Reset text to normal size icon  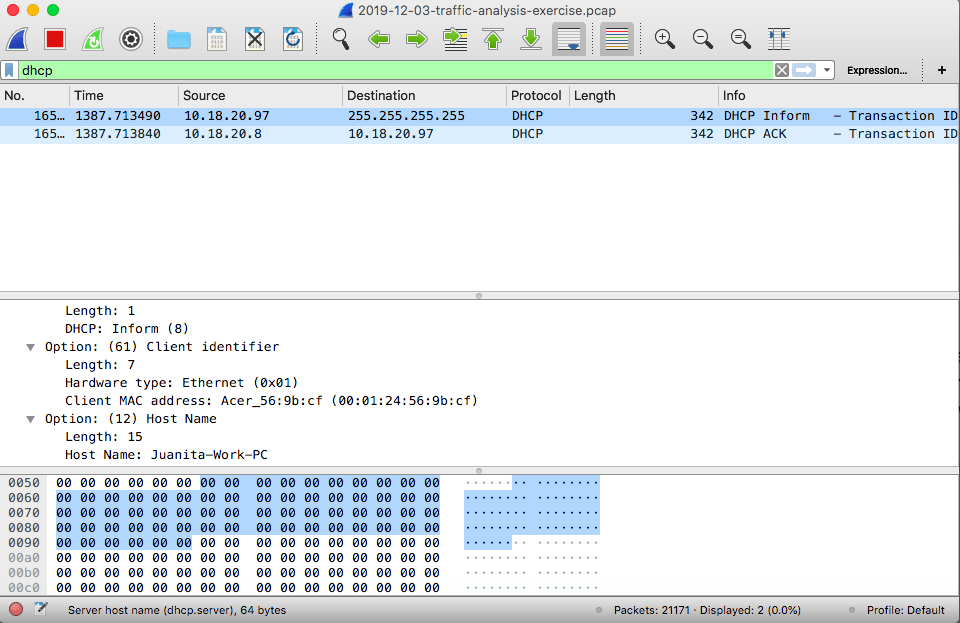(741, 39)
